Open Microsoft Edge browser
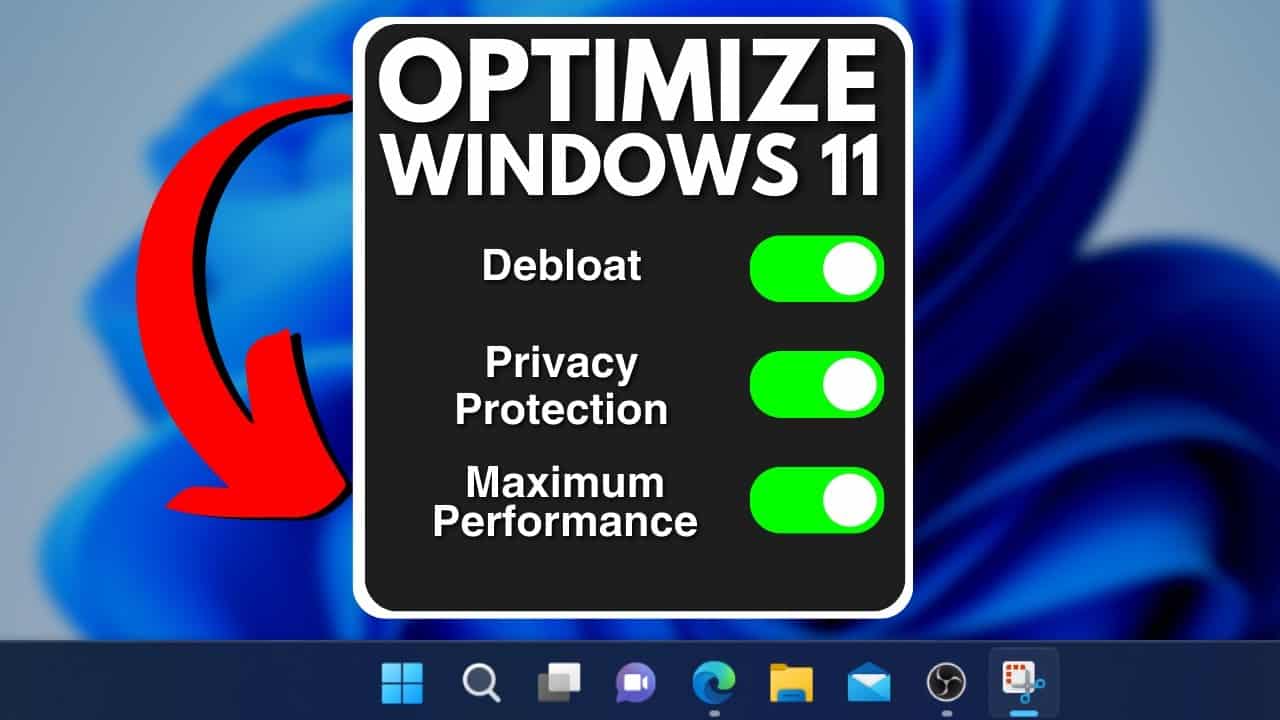 coord(714,683)
